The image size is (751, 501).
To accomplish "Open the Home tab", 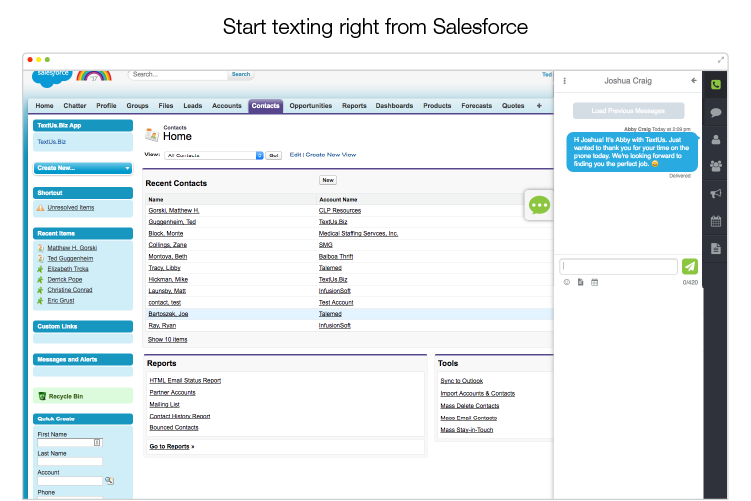I will click(x=44, y=105).
